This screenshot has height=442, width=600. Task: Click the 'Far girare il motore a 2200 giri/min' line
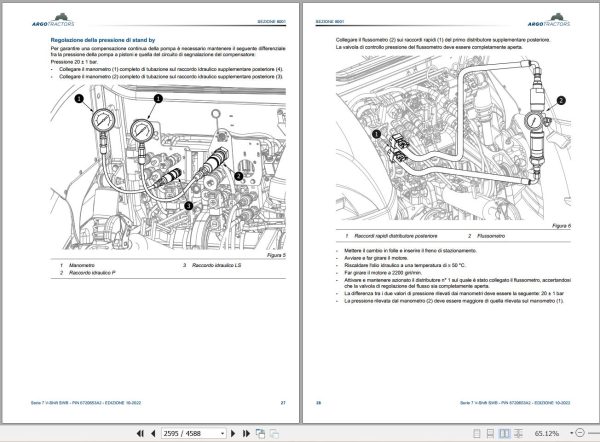[383, 273]
